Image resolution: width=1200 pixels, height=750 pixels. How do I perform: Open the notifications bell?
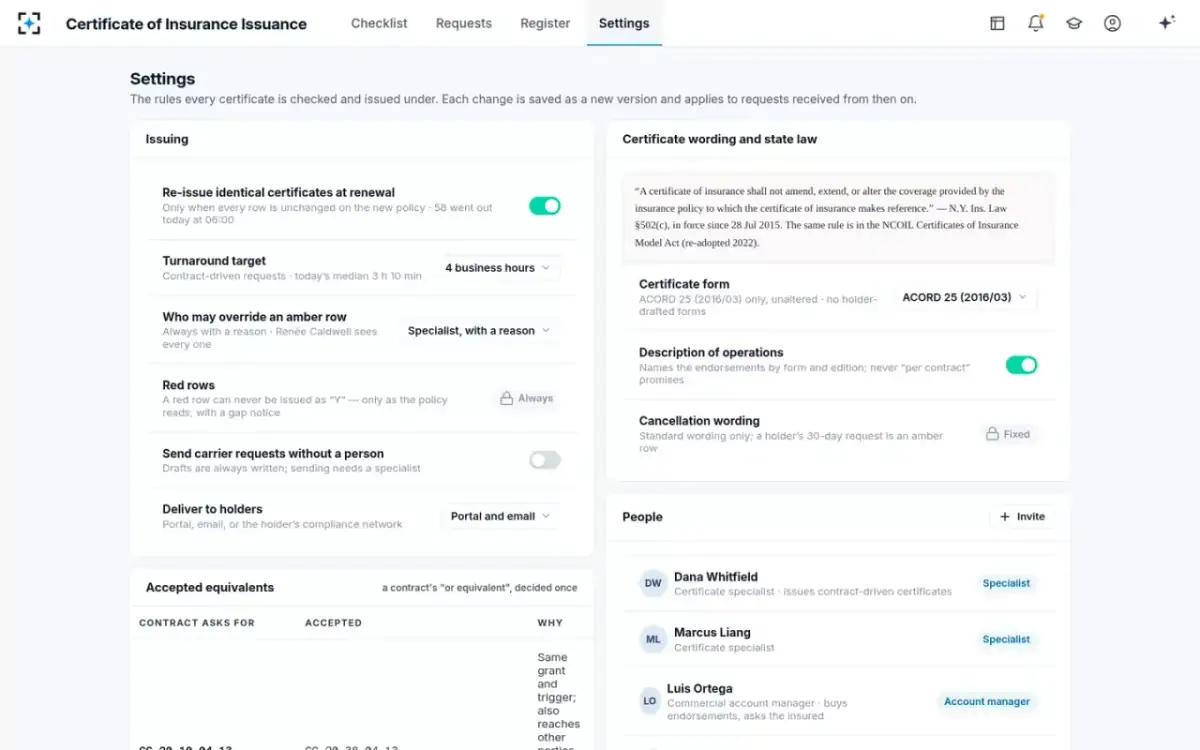point(1036,23)
